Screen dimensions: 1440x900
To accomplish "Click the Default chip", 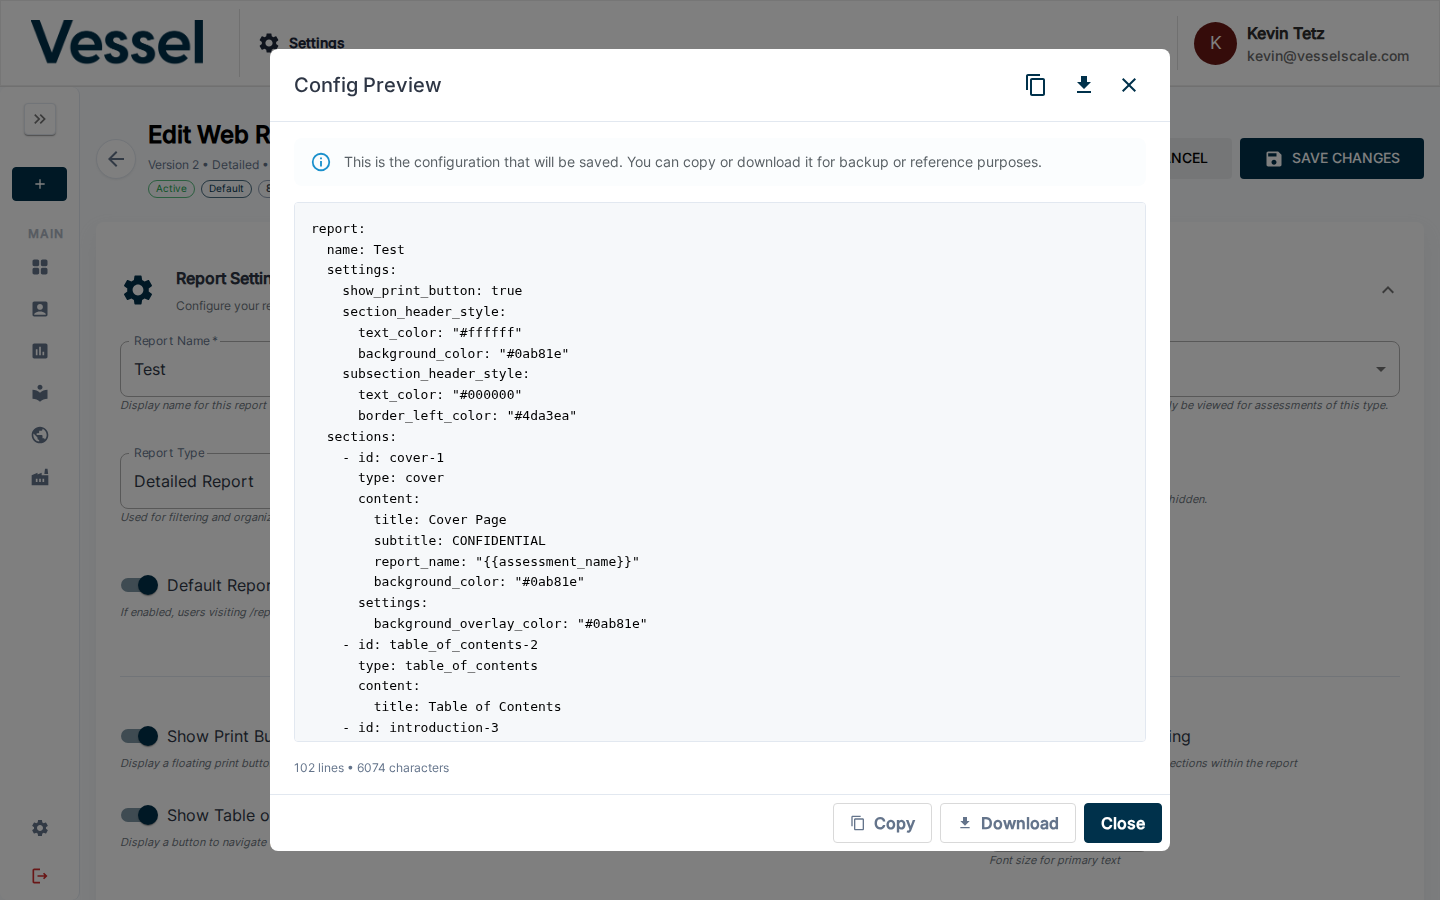I will [x=226, y=188].
